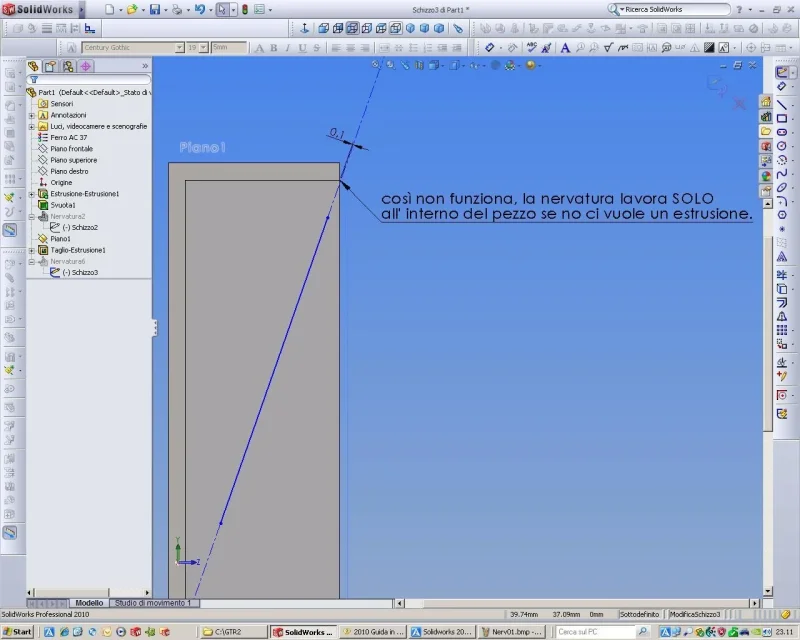Open the Note annotation tool
Viewport: 800px width, 640px height.
[565, 47]
